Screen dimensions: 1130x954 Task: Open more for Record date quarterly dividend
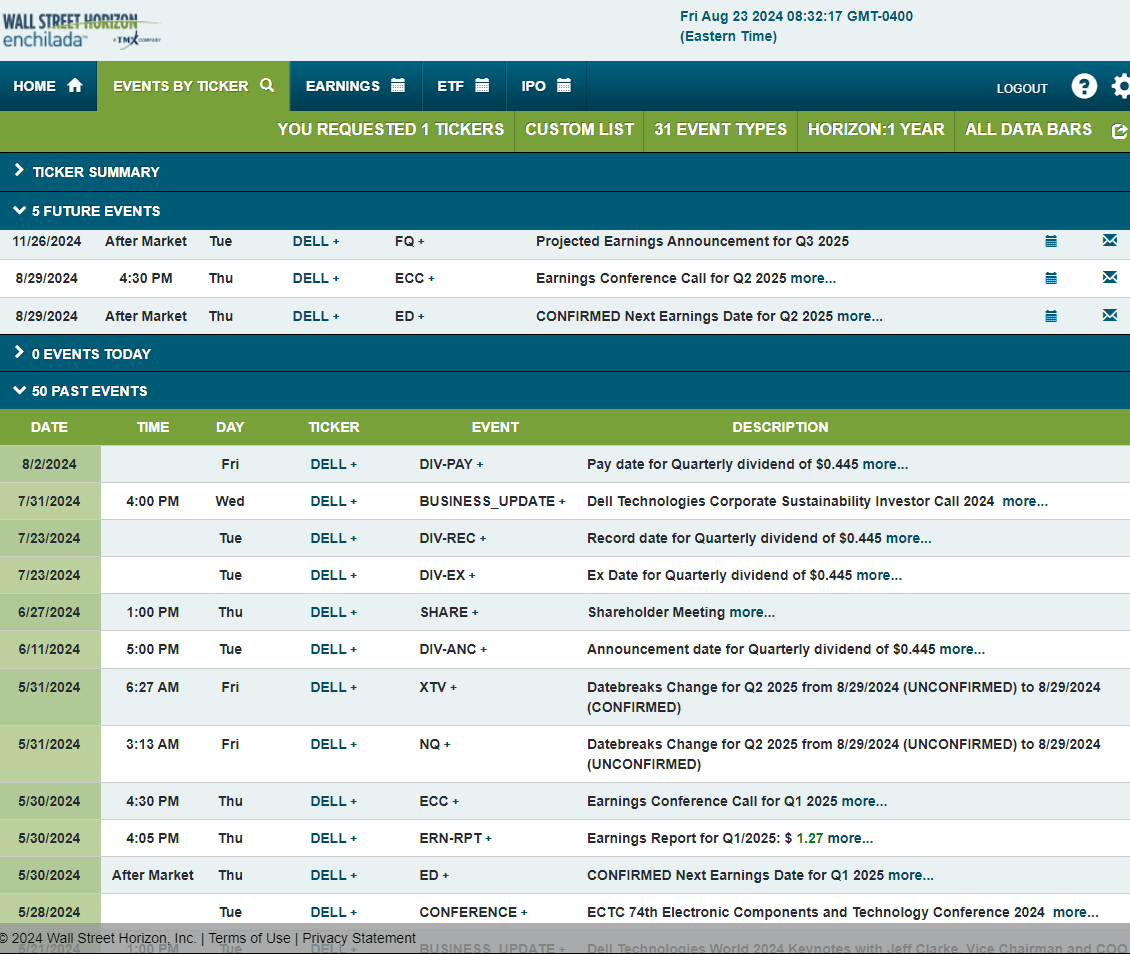tap(908, 538)
